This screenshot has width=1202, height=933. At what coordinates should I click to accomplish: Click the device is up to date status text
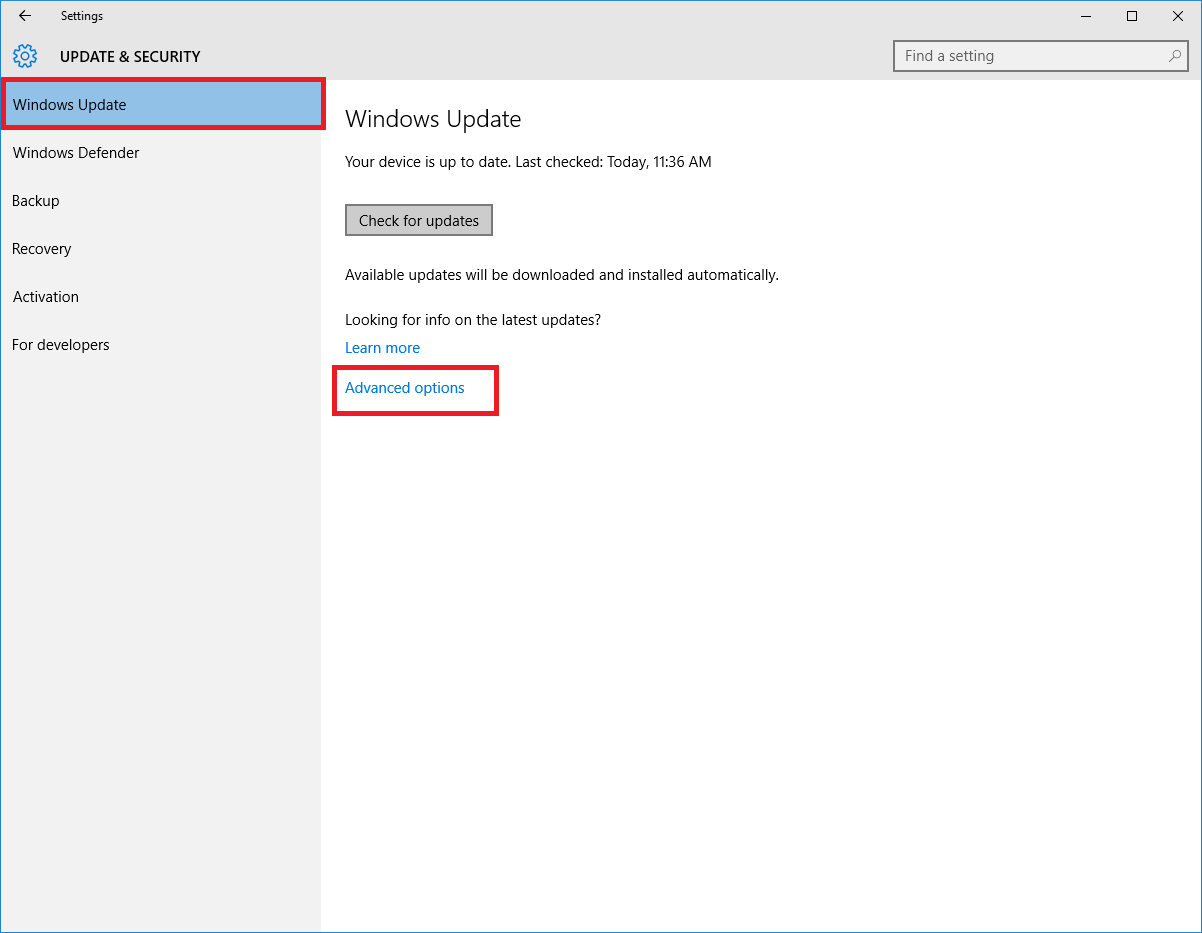click(528, 162)
